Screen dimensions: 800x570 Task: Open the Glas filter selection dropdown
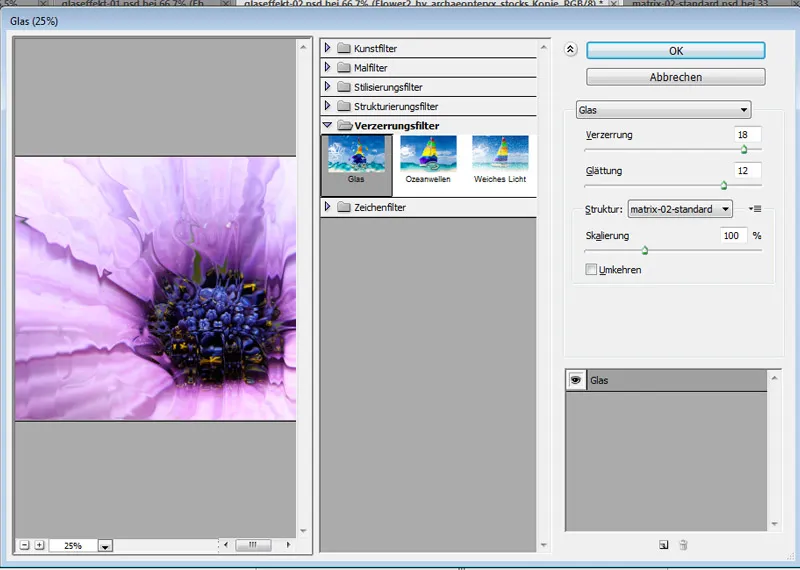(663, 110)
